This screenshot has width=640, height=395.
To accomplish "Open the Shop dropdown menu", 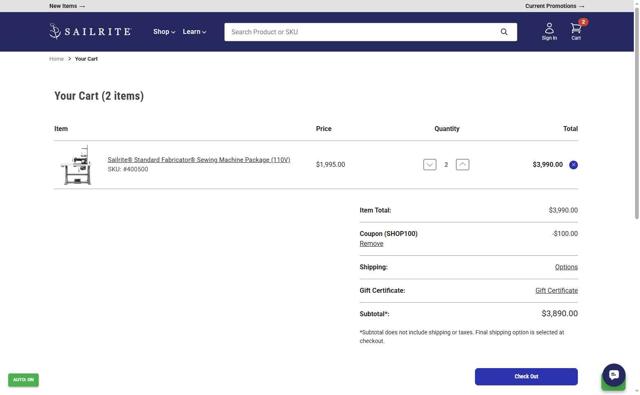I will [x=164, y=32].
